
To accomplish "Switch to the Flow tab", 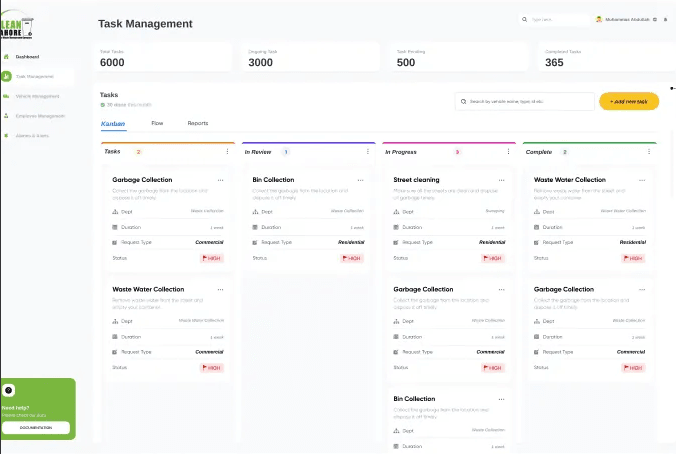I will (157, 123).
